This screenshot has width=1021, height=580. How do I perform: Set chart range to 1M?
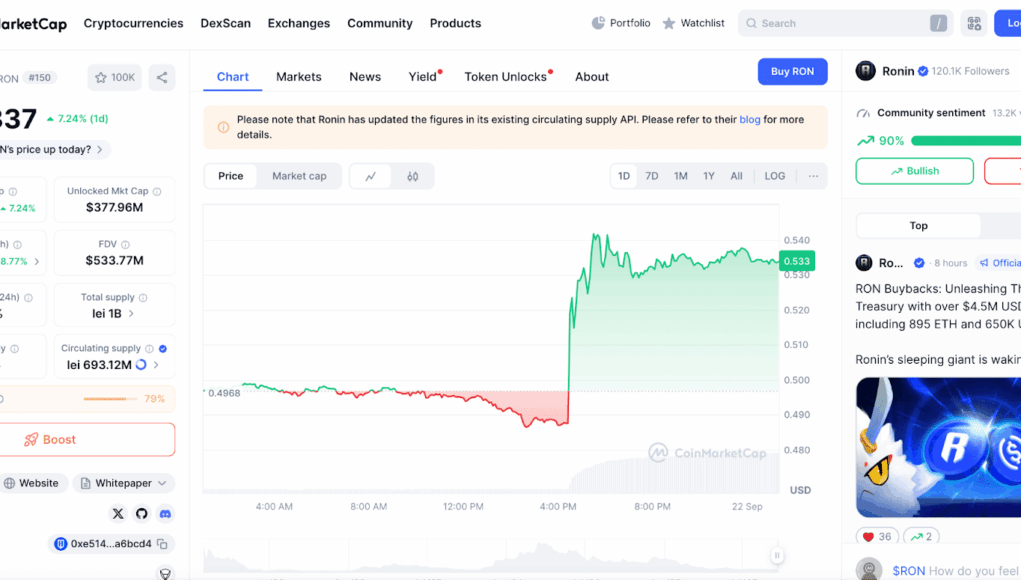680,176
